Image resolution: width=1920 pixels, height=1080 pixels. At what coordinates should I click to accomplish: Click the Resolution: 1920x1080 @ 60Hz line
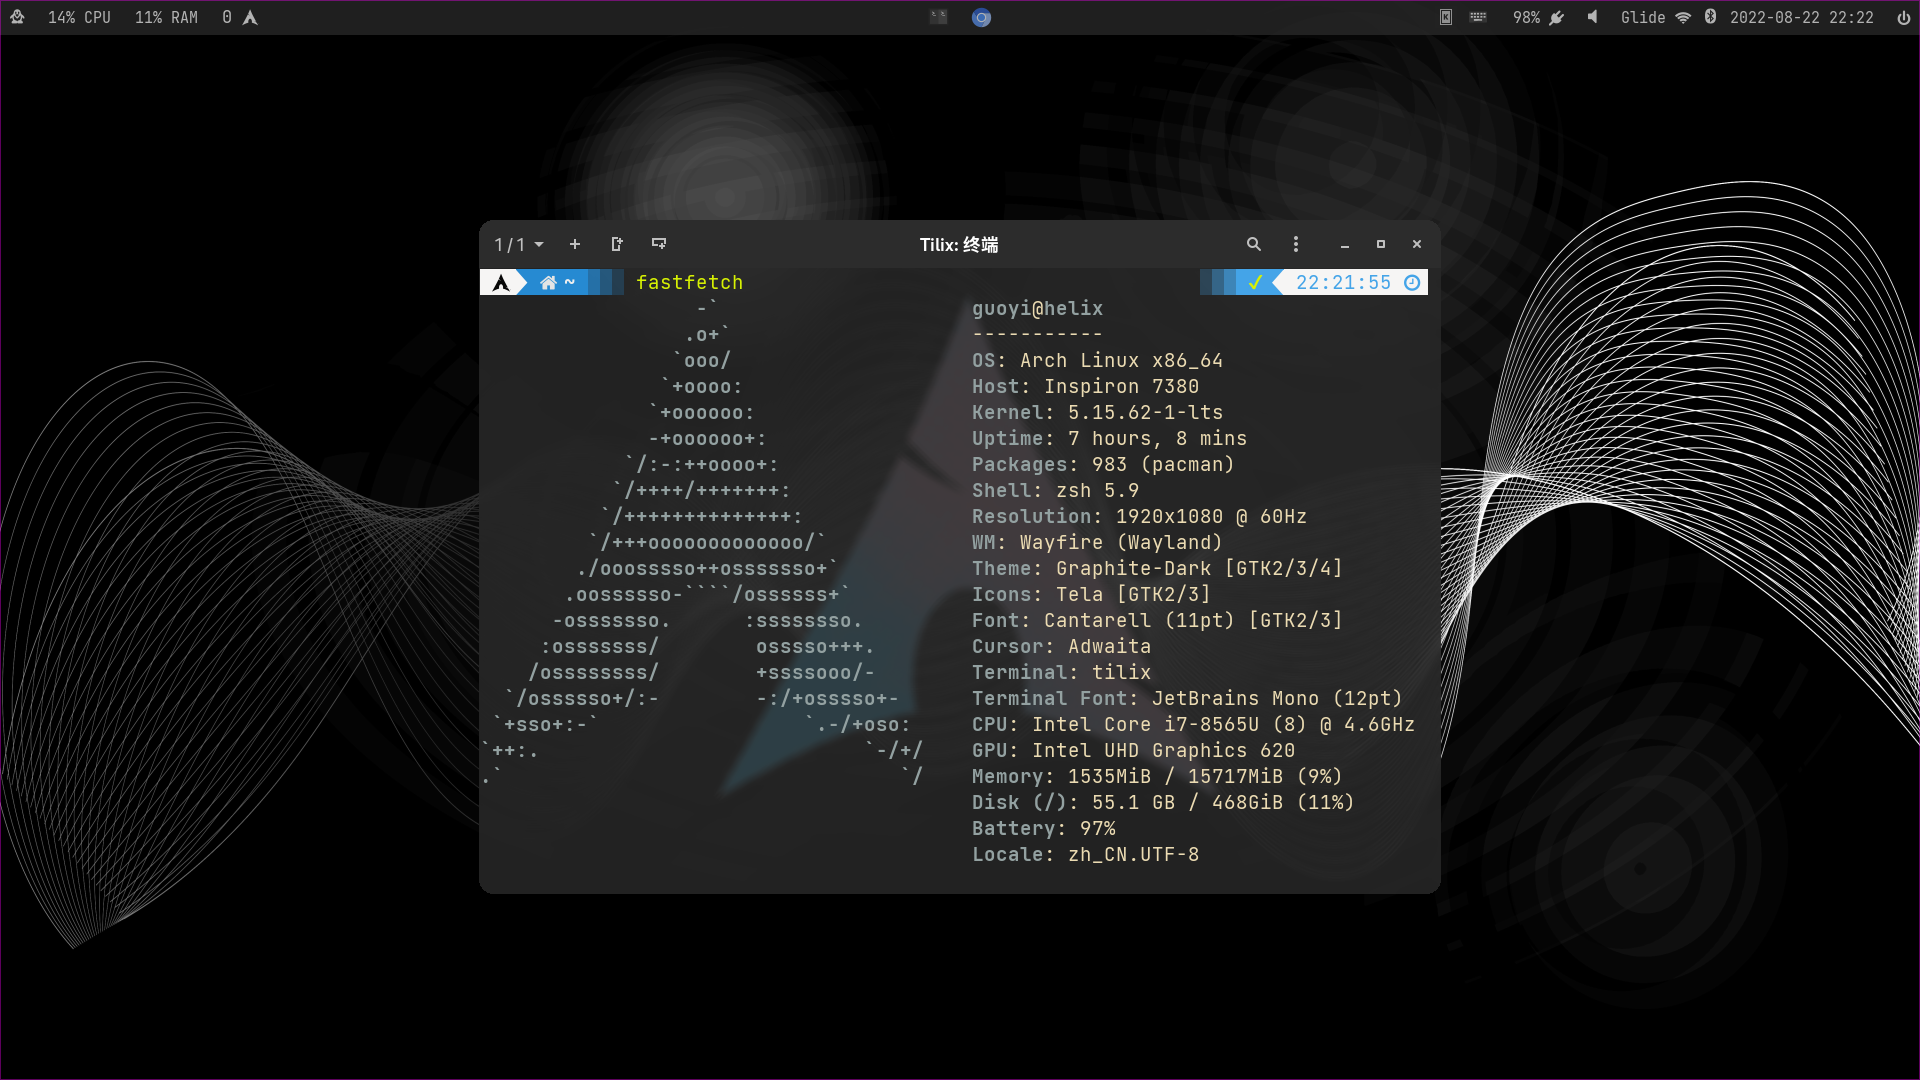(1139, 517)
